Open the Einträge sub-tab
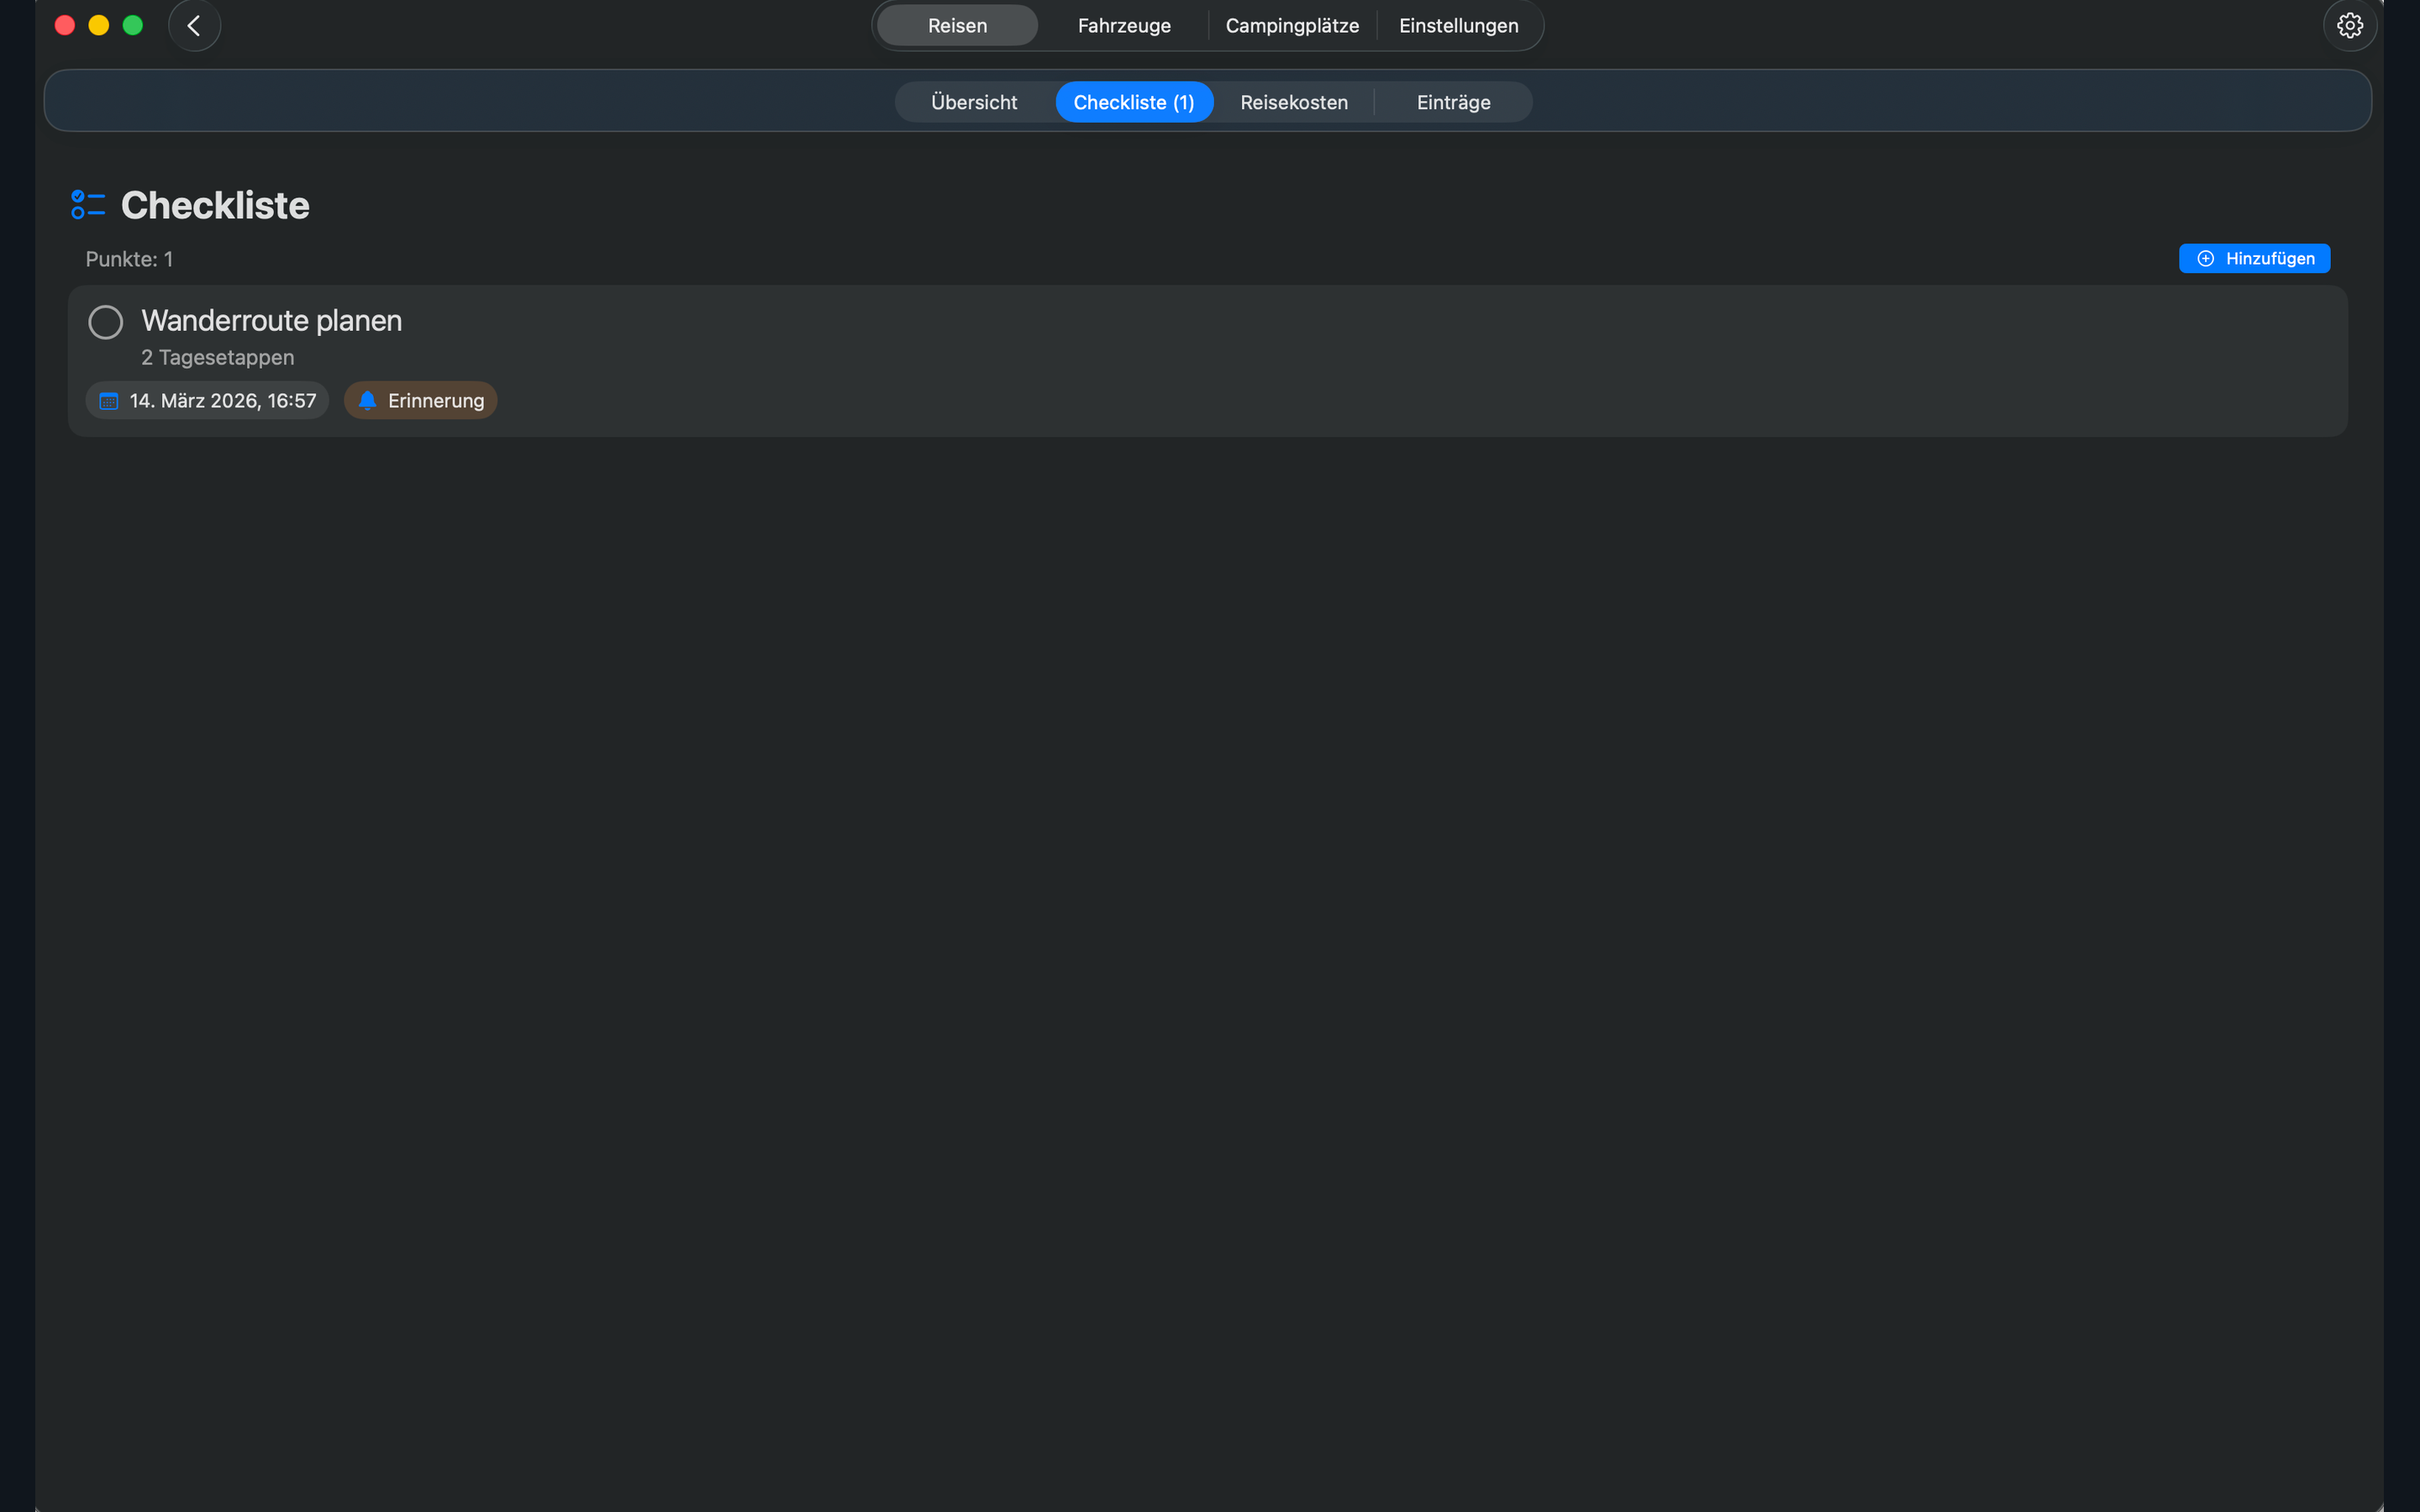Image resolution: width=2420 pixels, height=1512 pixels. pos(1453,102)
